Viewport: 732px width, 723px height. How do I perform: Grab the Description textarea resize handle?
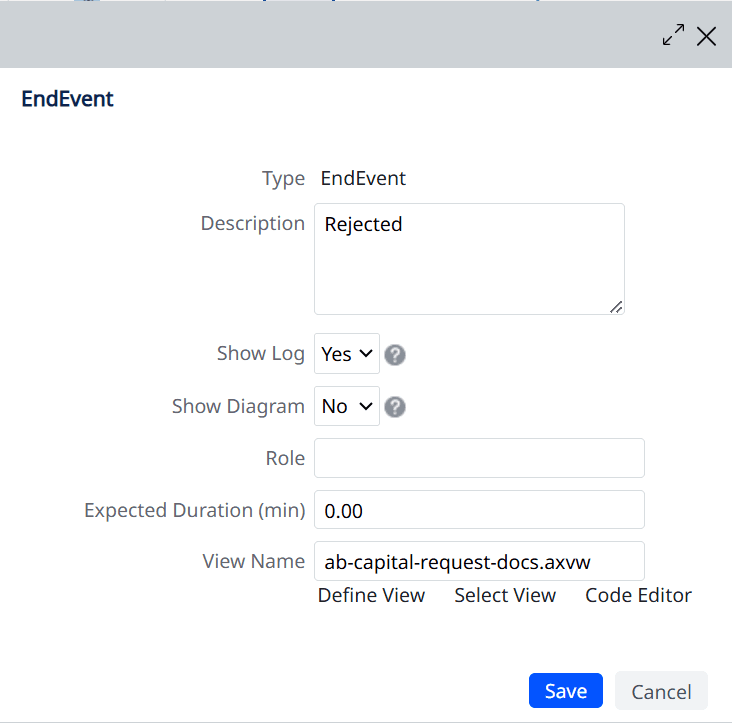[x=616, y=307]
